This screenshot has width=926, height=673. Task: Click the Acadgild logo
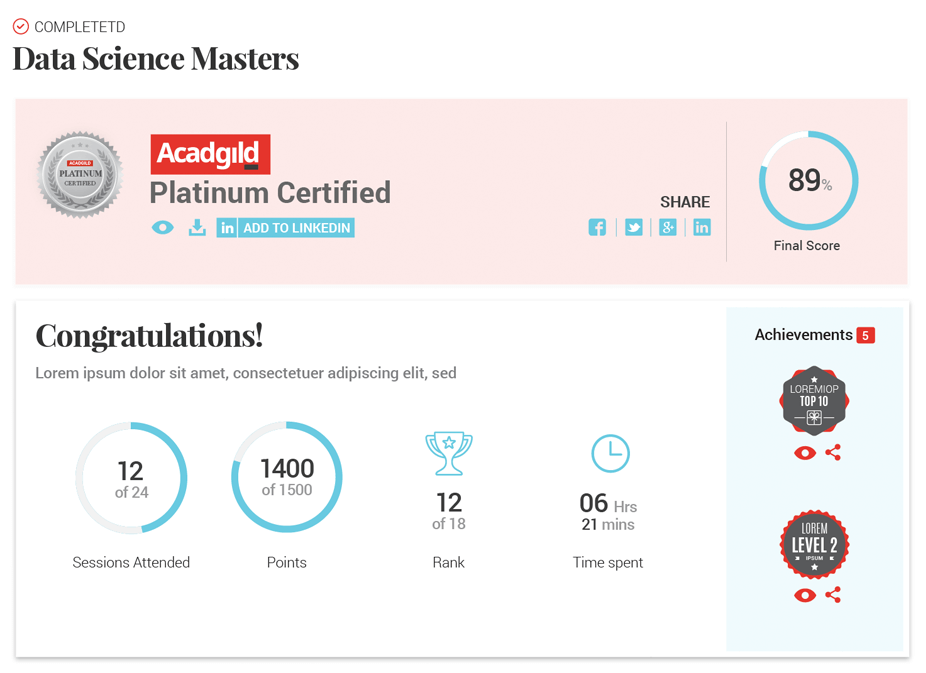[x=210, y=154]
